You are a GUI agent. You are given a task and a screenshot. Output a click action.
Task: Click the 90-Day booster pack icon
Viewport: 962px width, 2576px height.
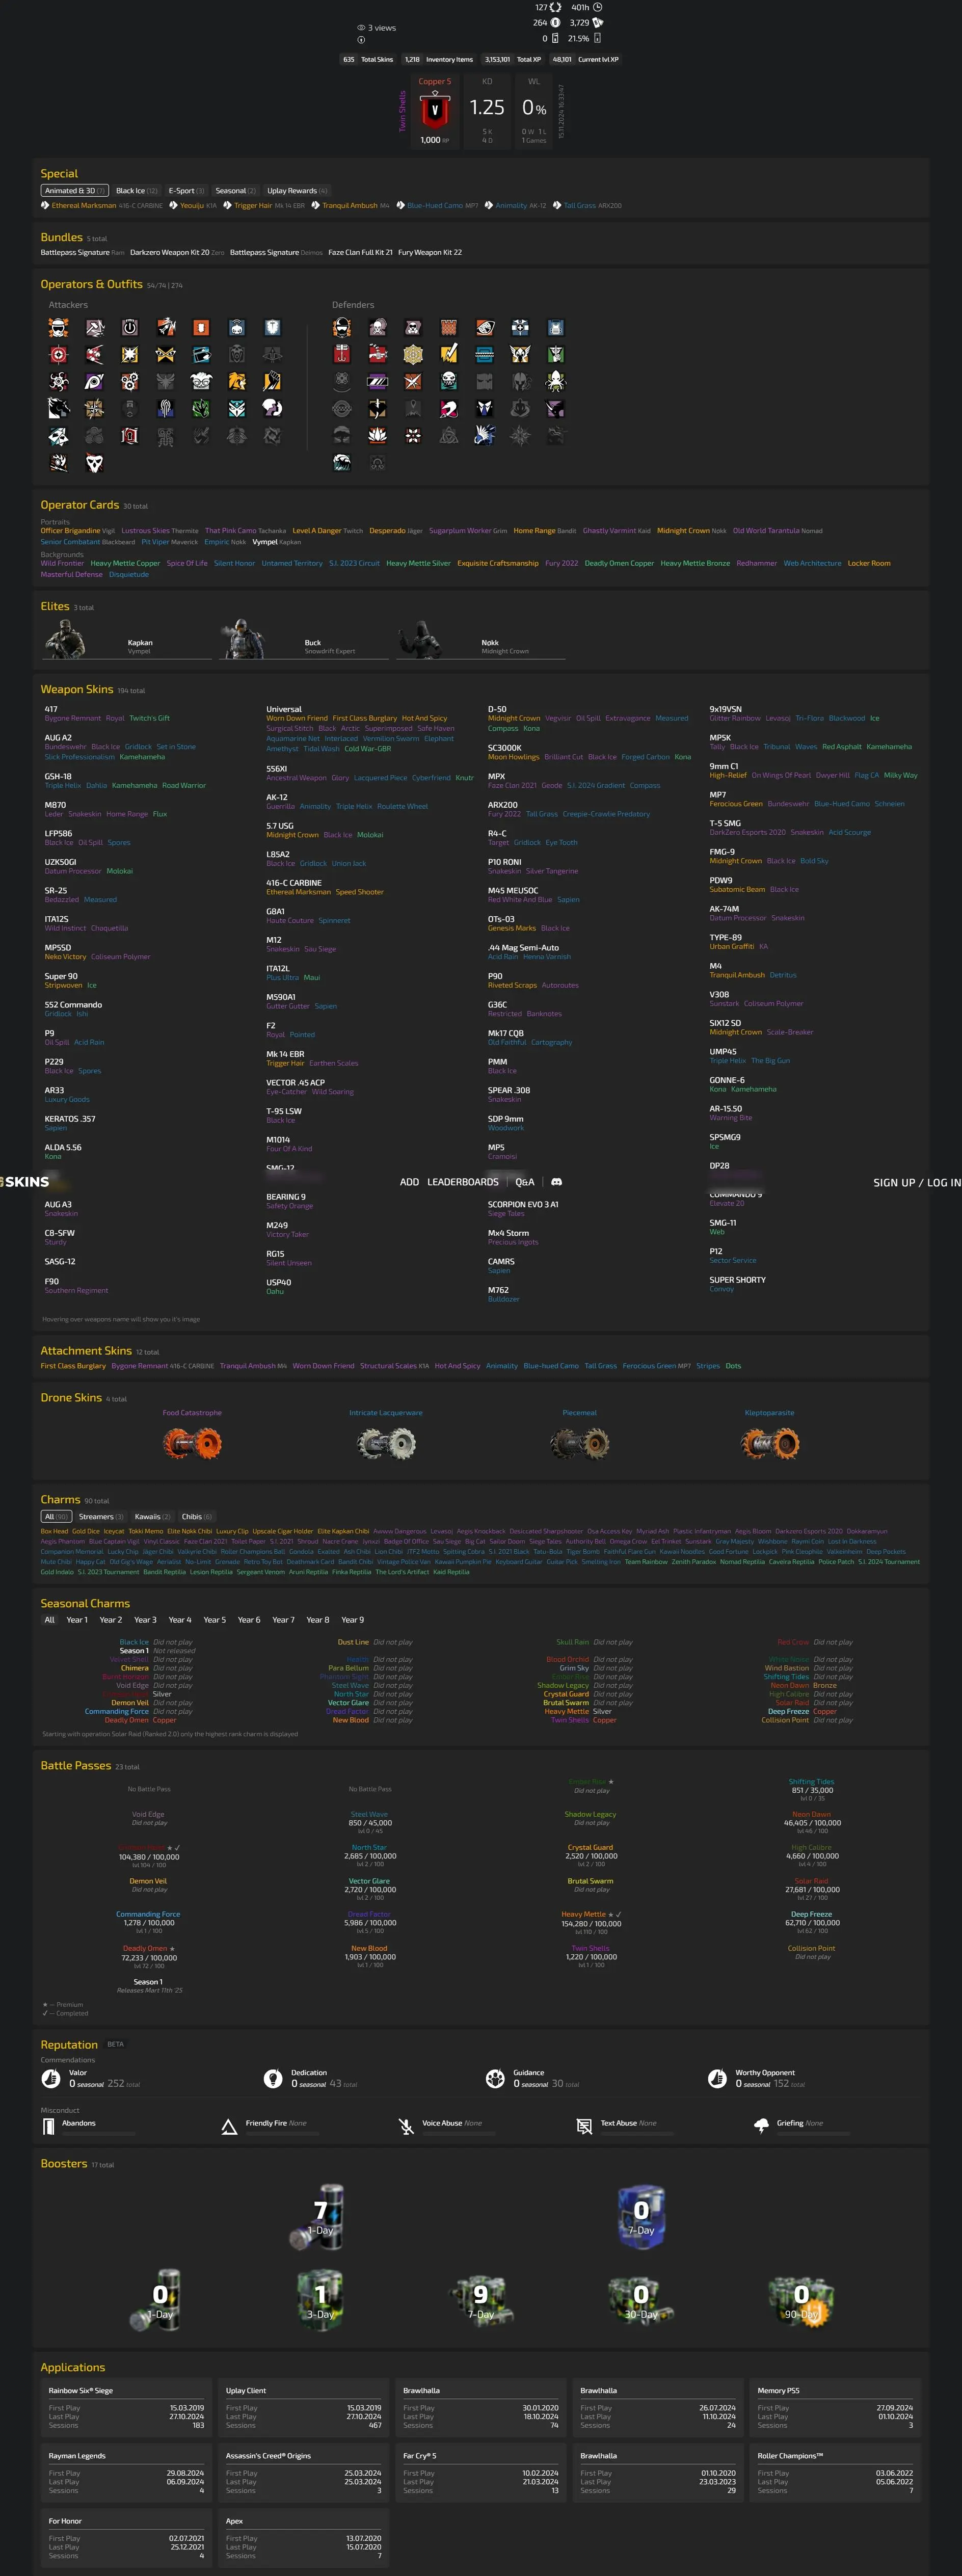[x=801, y=2301]
